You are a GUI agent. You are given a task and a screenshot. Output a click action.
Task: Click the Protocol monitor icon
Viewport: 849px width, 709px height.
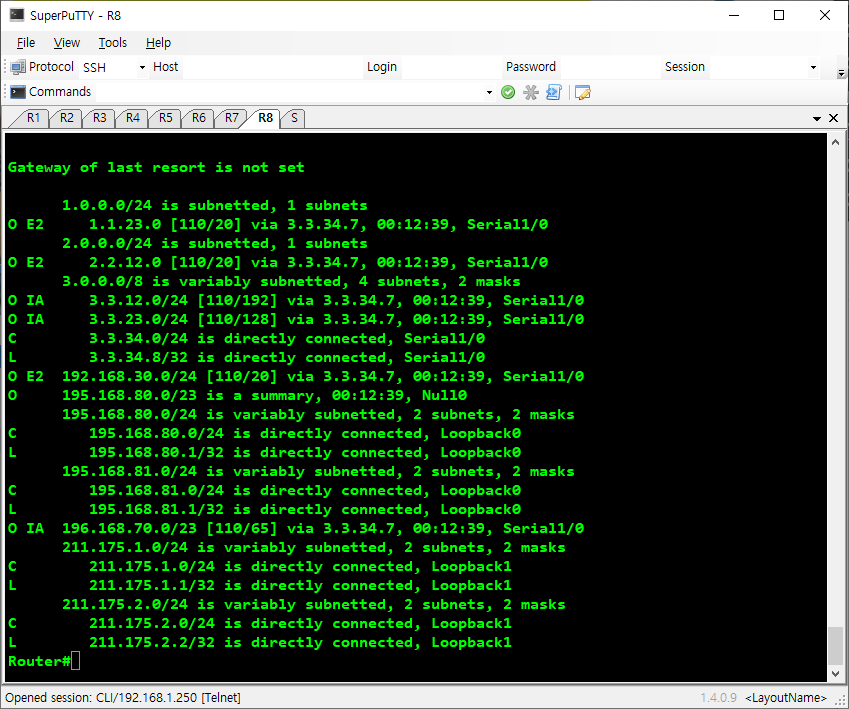18,67
